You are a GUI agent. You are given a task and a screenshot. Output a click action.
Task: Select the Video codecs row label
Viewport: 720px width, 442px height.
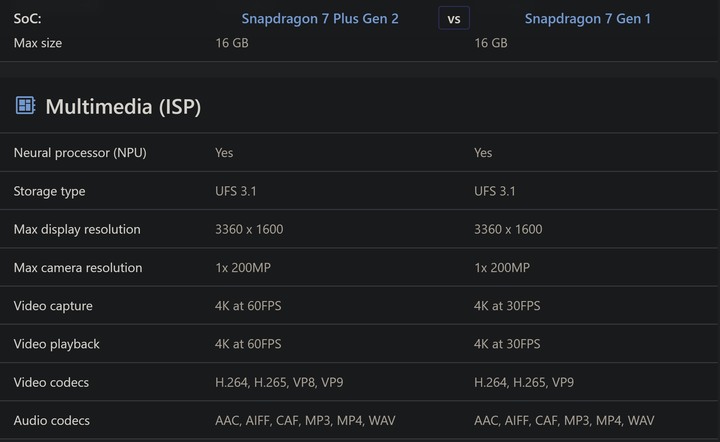coord(51,382)
